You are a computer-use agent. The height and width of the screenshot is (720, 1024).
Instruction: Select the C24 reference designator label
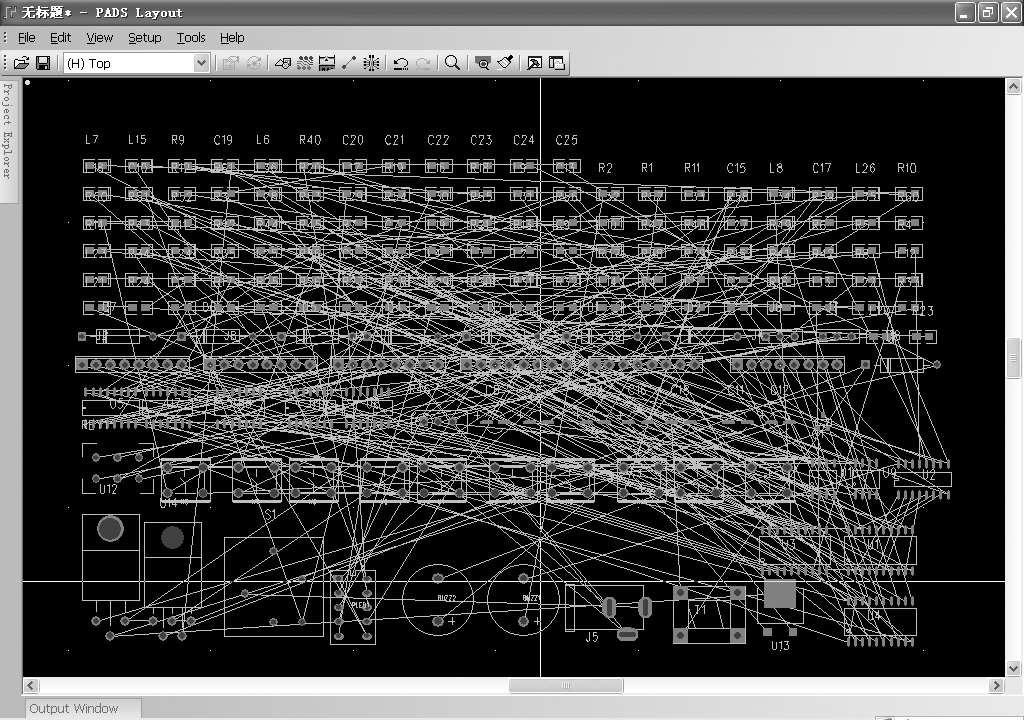coord(523,140)
